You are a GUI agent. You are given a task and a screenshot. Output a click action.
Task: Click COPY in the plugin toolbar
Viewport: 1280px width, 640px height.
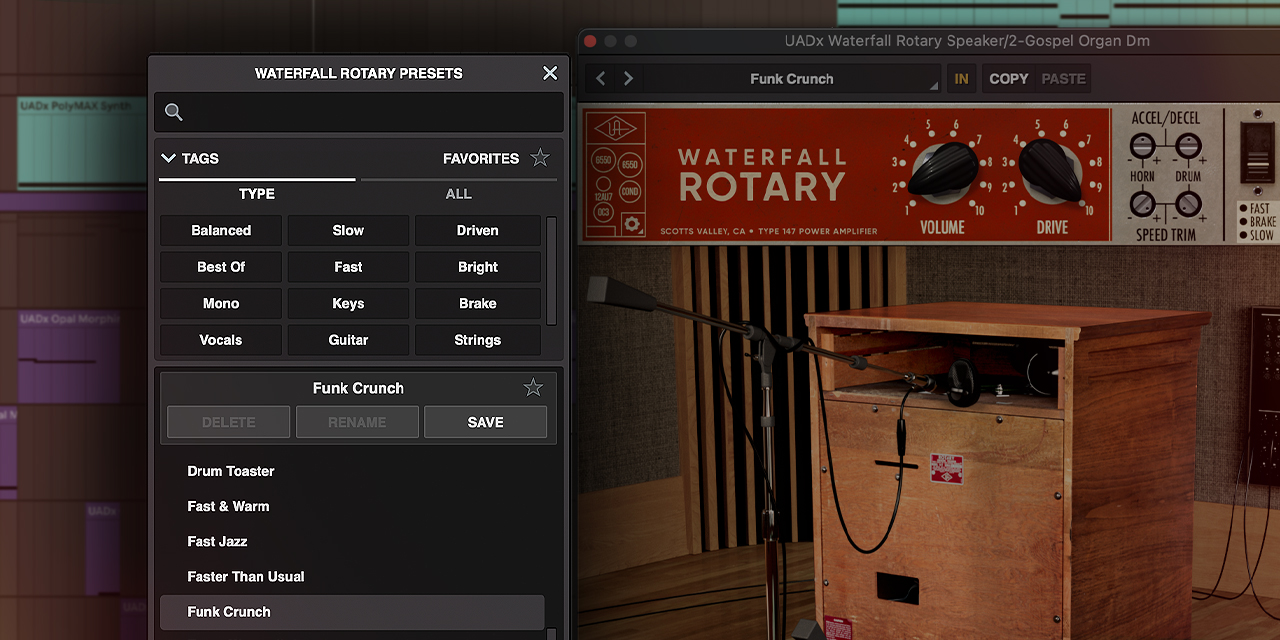[1008, 79]
